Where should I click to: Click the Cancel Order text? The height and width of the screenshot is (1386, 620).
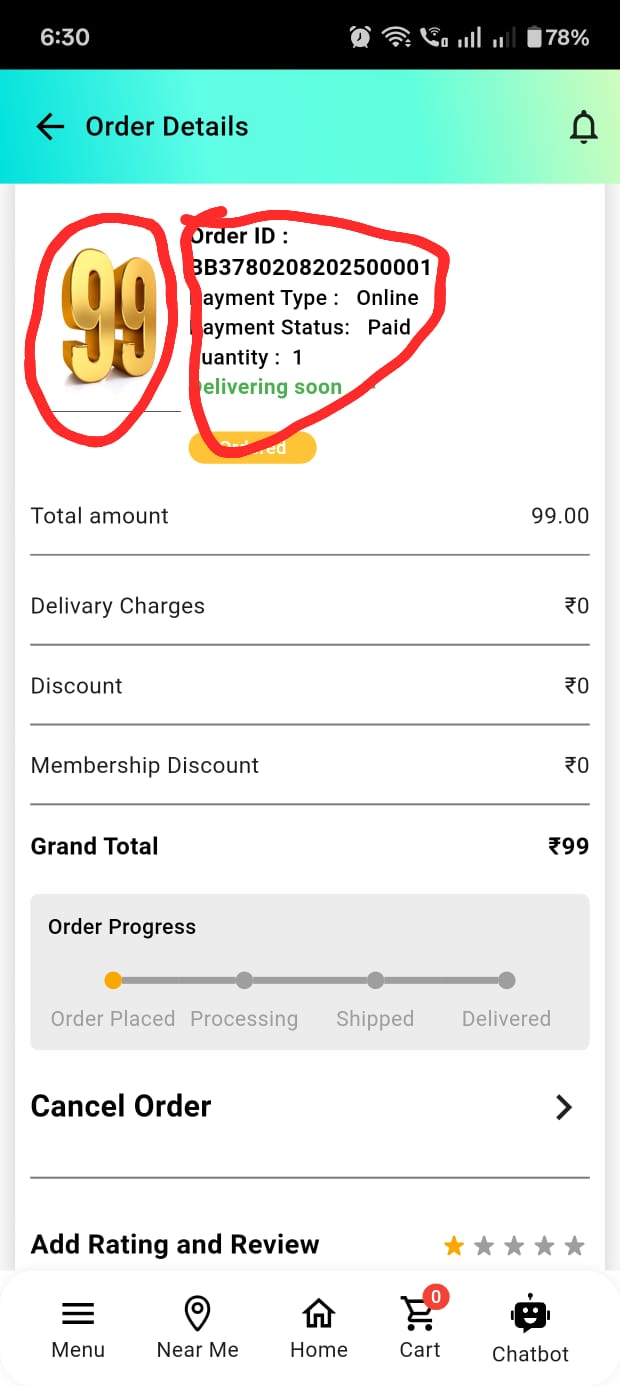point(121,1106)
